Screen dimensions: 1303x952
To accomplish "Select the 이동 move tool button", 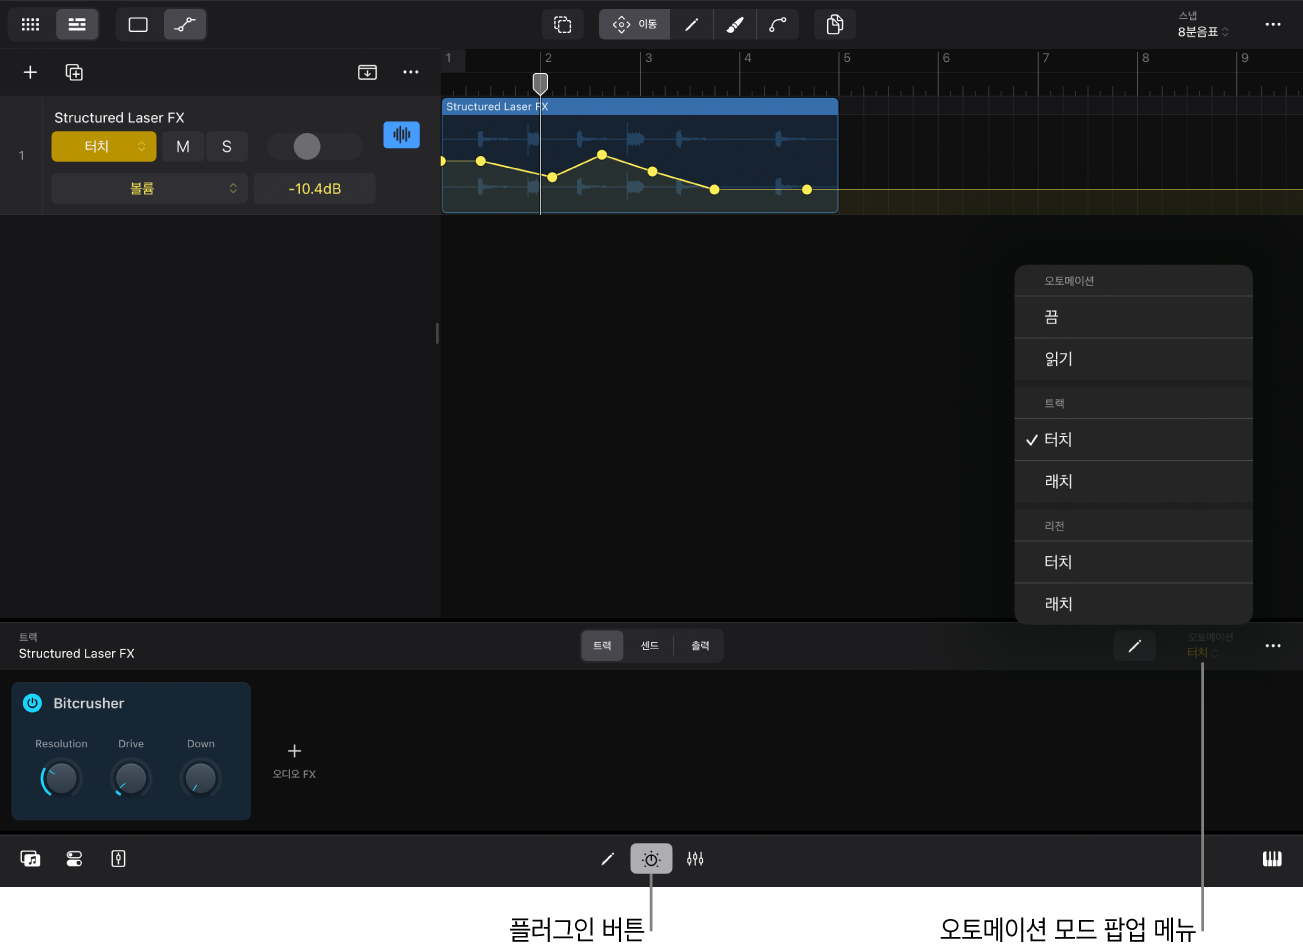I will tap(635, 24).
